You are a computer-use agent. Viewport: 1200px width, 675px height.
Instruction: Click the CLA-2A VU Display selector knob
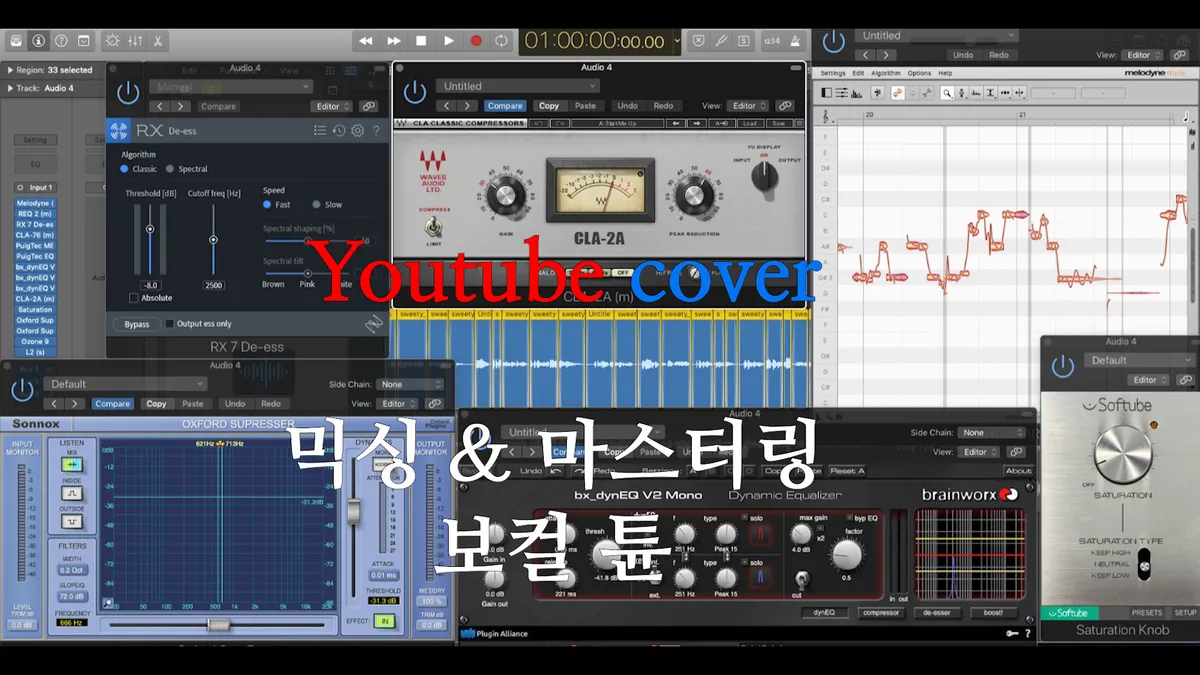[x=765, y=176]
